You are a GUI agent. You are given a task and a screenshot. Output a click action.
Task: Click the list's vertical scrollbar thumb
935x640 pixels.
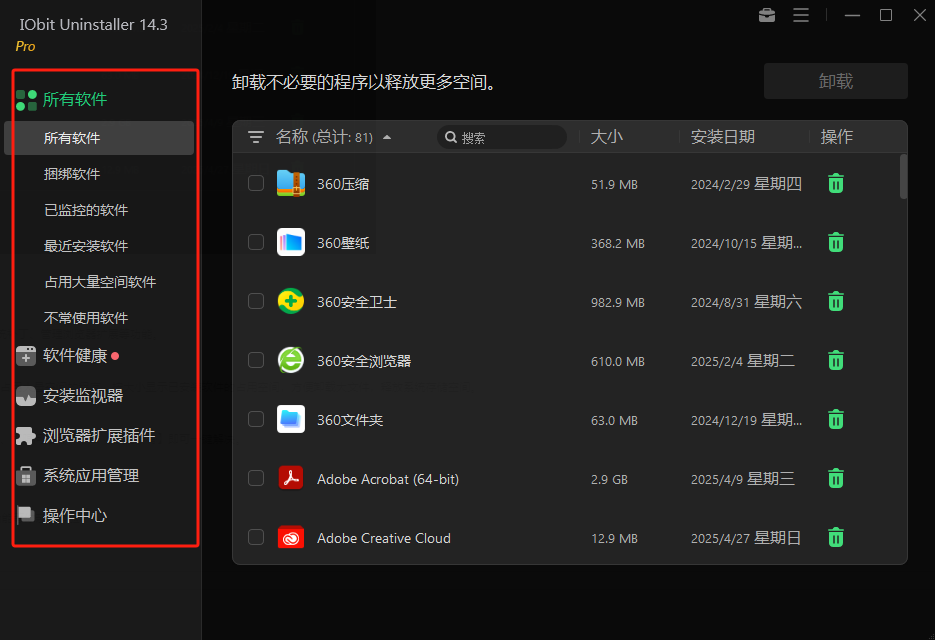point(903,177)
